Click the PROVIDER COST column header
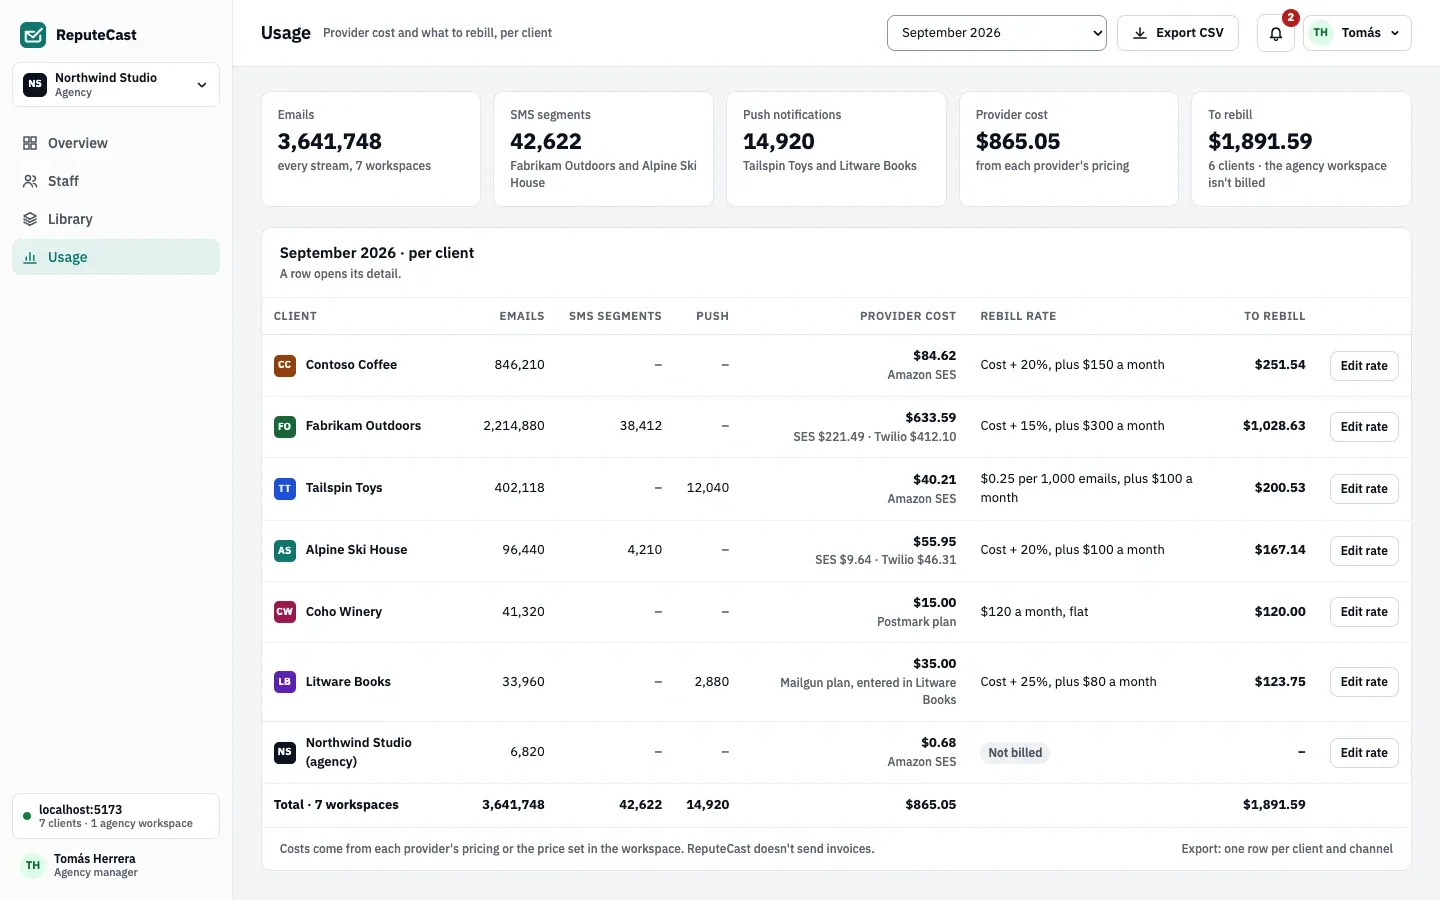This screenshot has height=900, width=1440. [x=908, y=316]
